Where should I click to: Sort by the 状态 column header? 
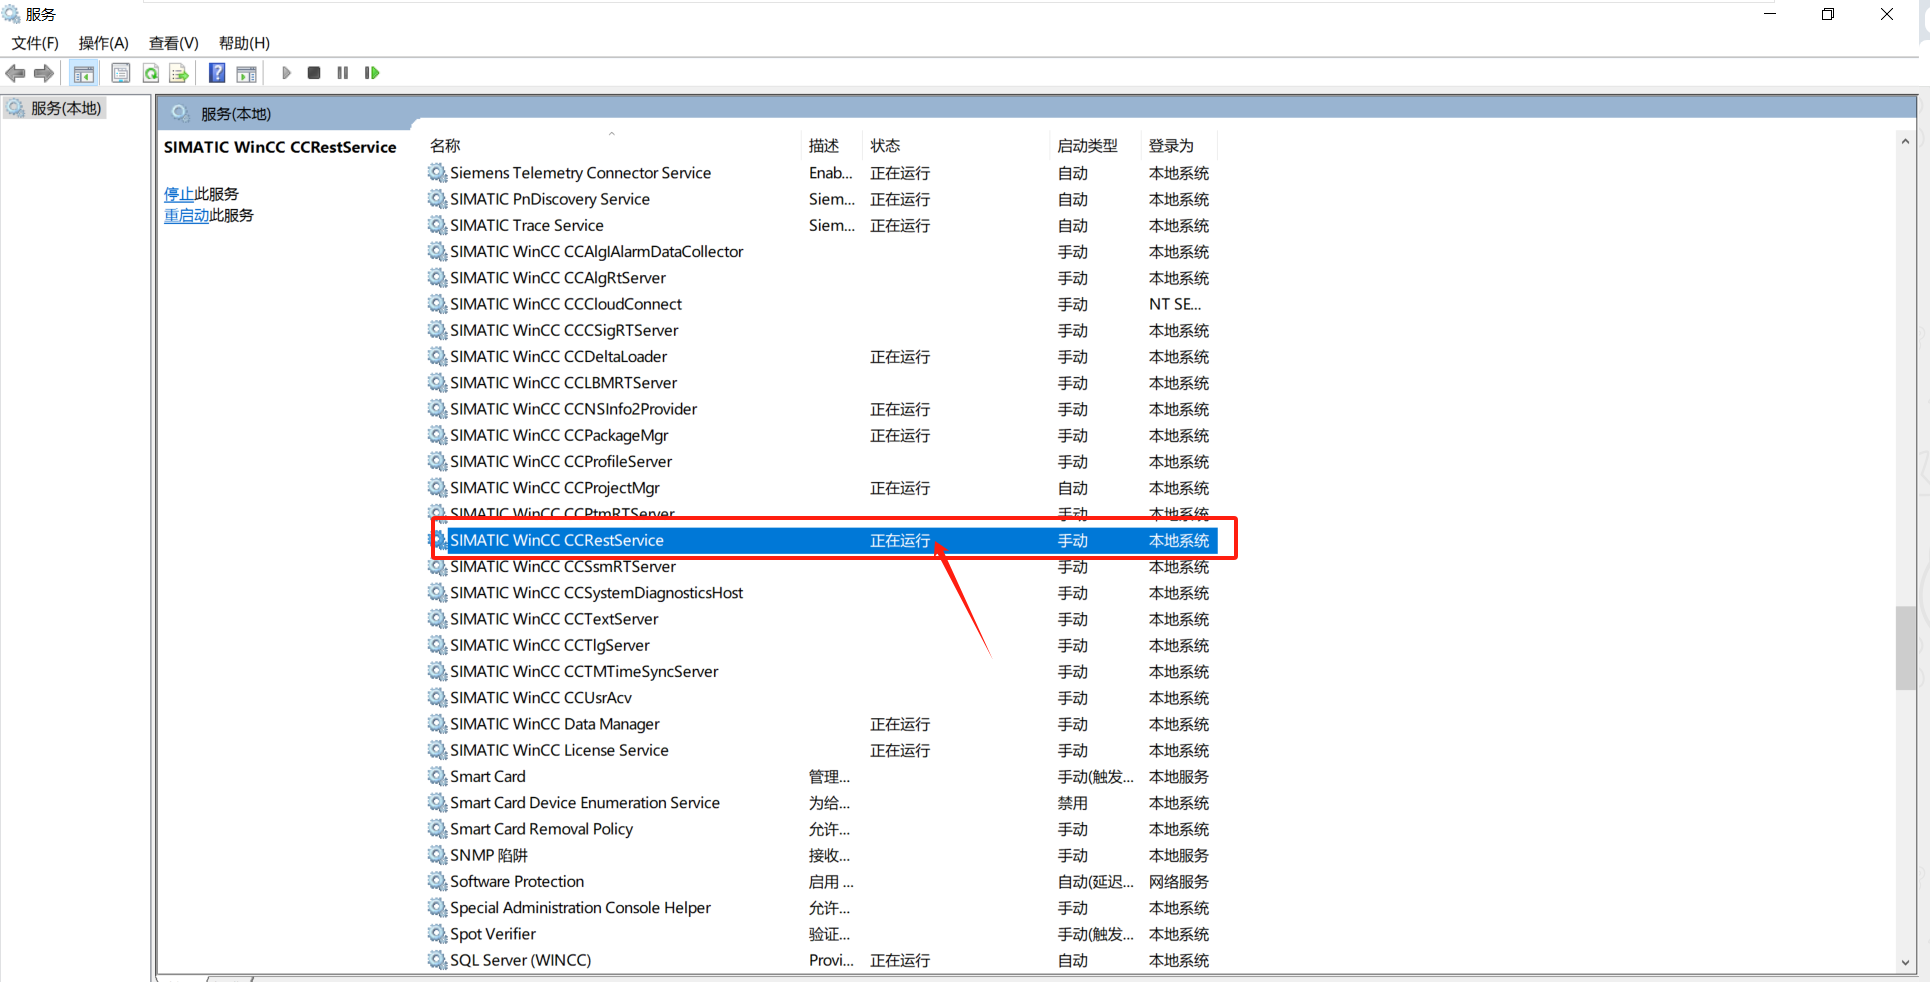pos(957,146)
